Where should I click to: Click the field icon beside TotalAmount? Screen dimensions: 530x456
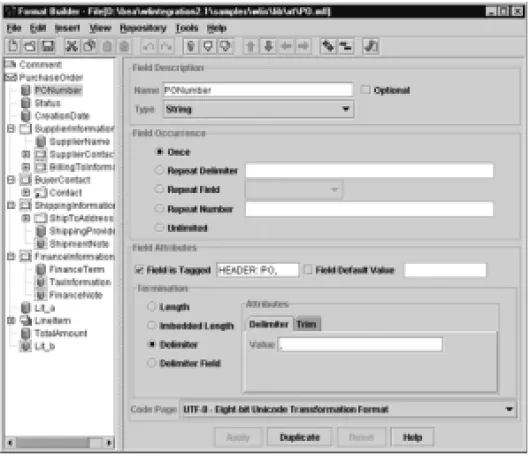tap(26, 333)
